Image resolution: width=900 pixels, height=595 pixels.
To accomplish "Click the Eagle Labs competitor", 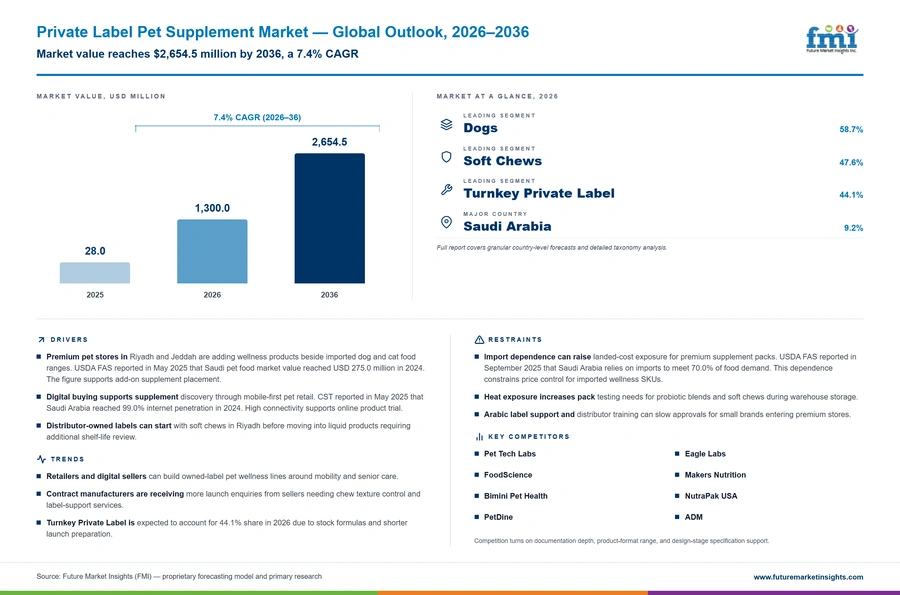I will click(705, 454).
